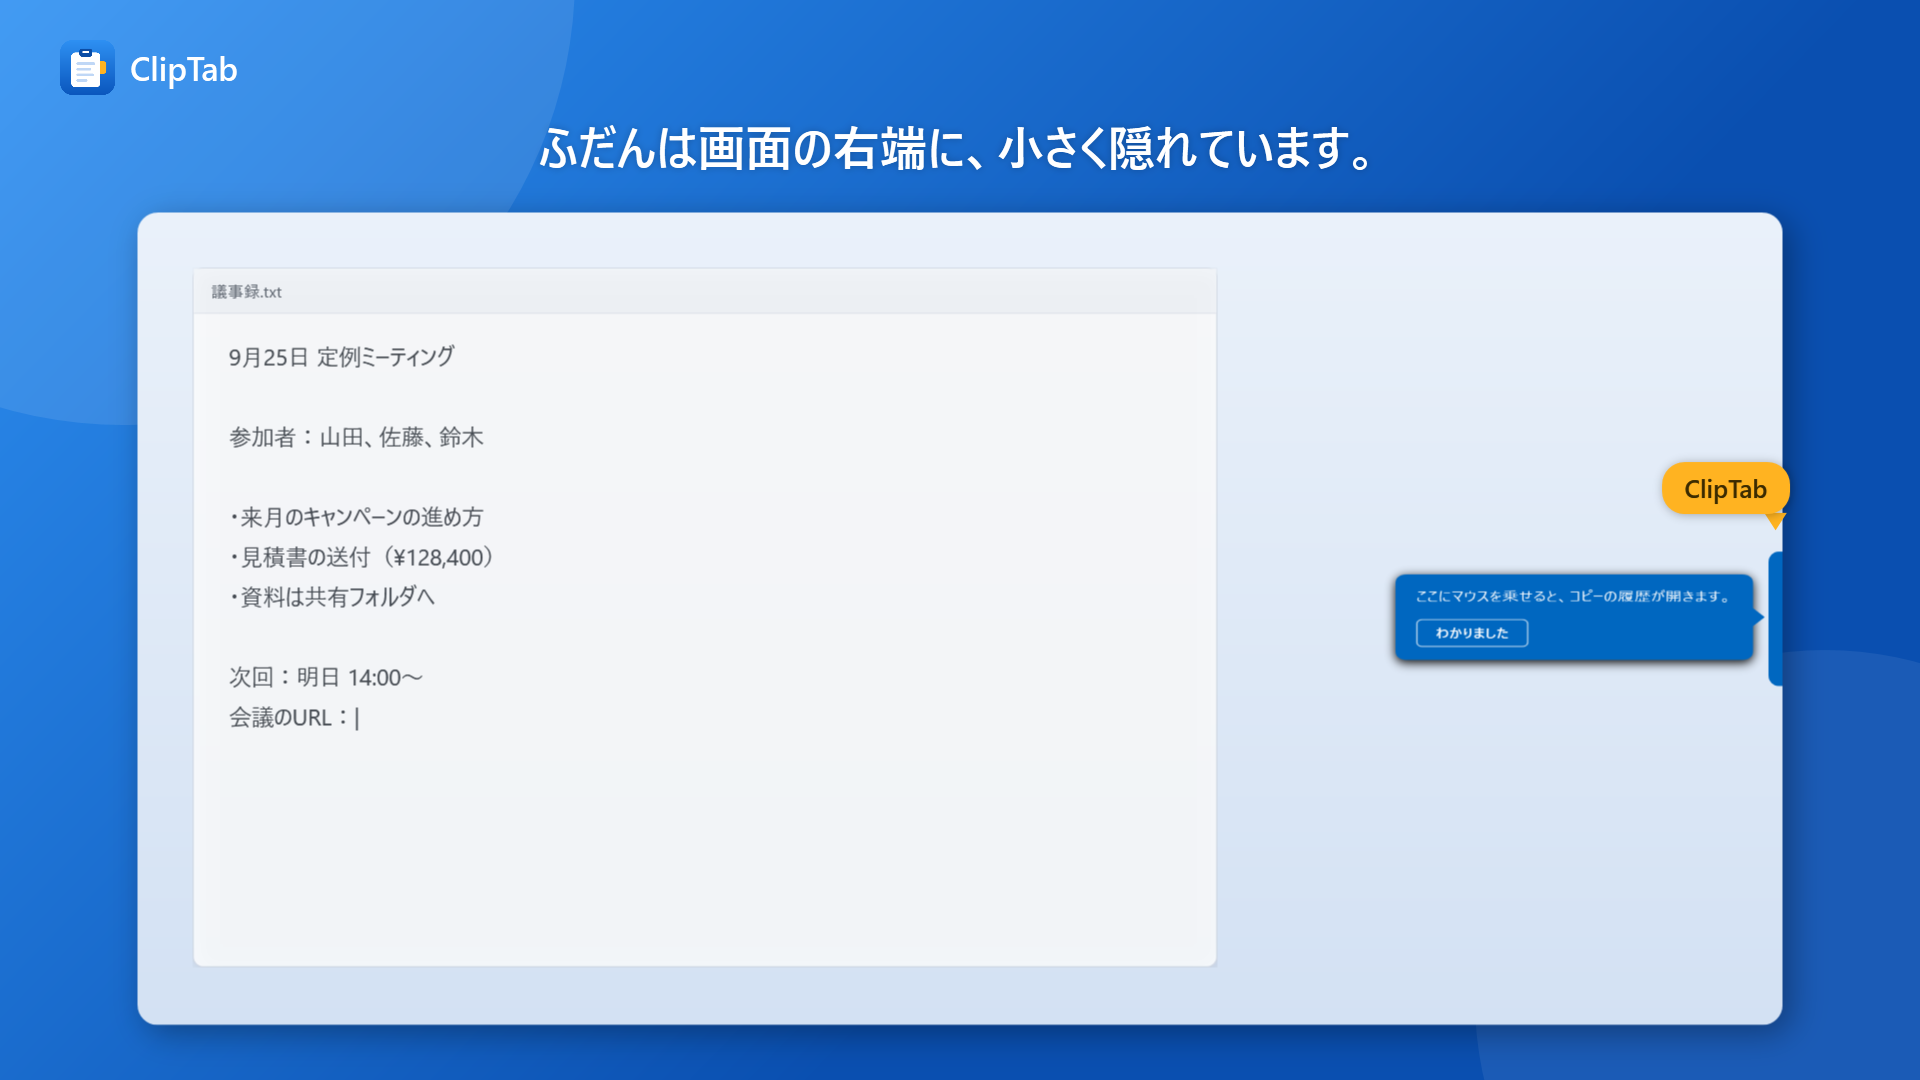Click the ClipTab clipboard logo icon
The width and height of the screenshot is (1920, 1080).
pyautogui.click(x=87, y=68)
